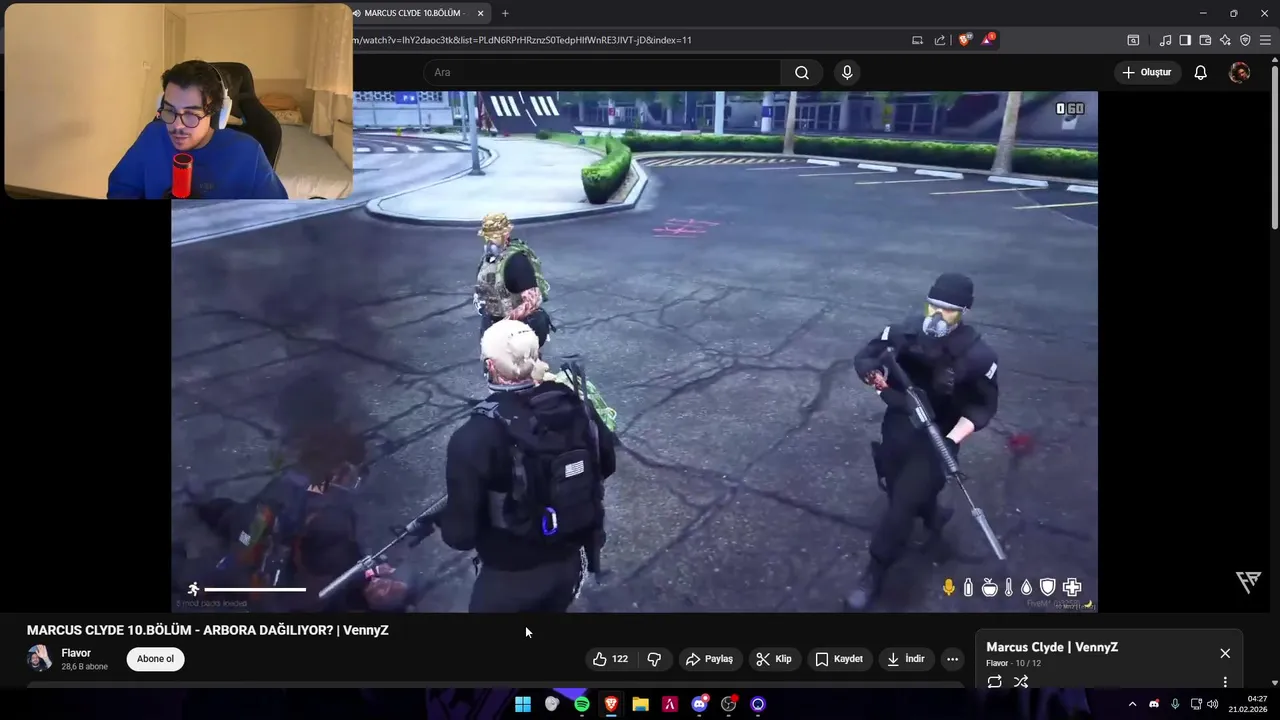Toggle playlist shuffle
The width and height of the screenshot is (1280, 720).
tap(1021, 682)
